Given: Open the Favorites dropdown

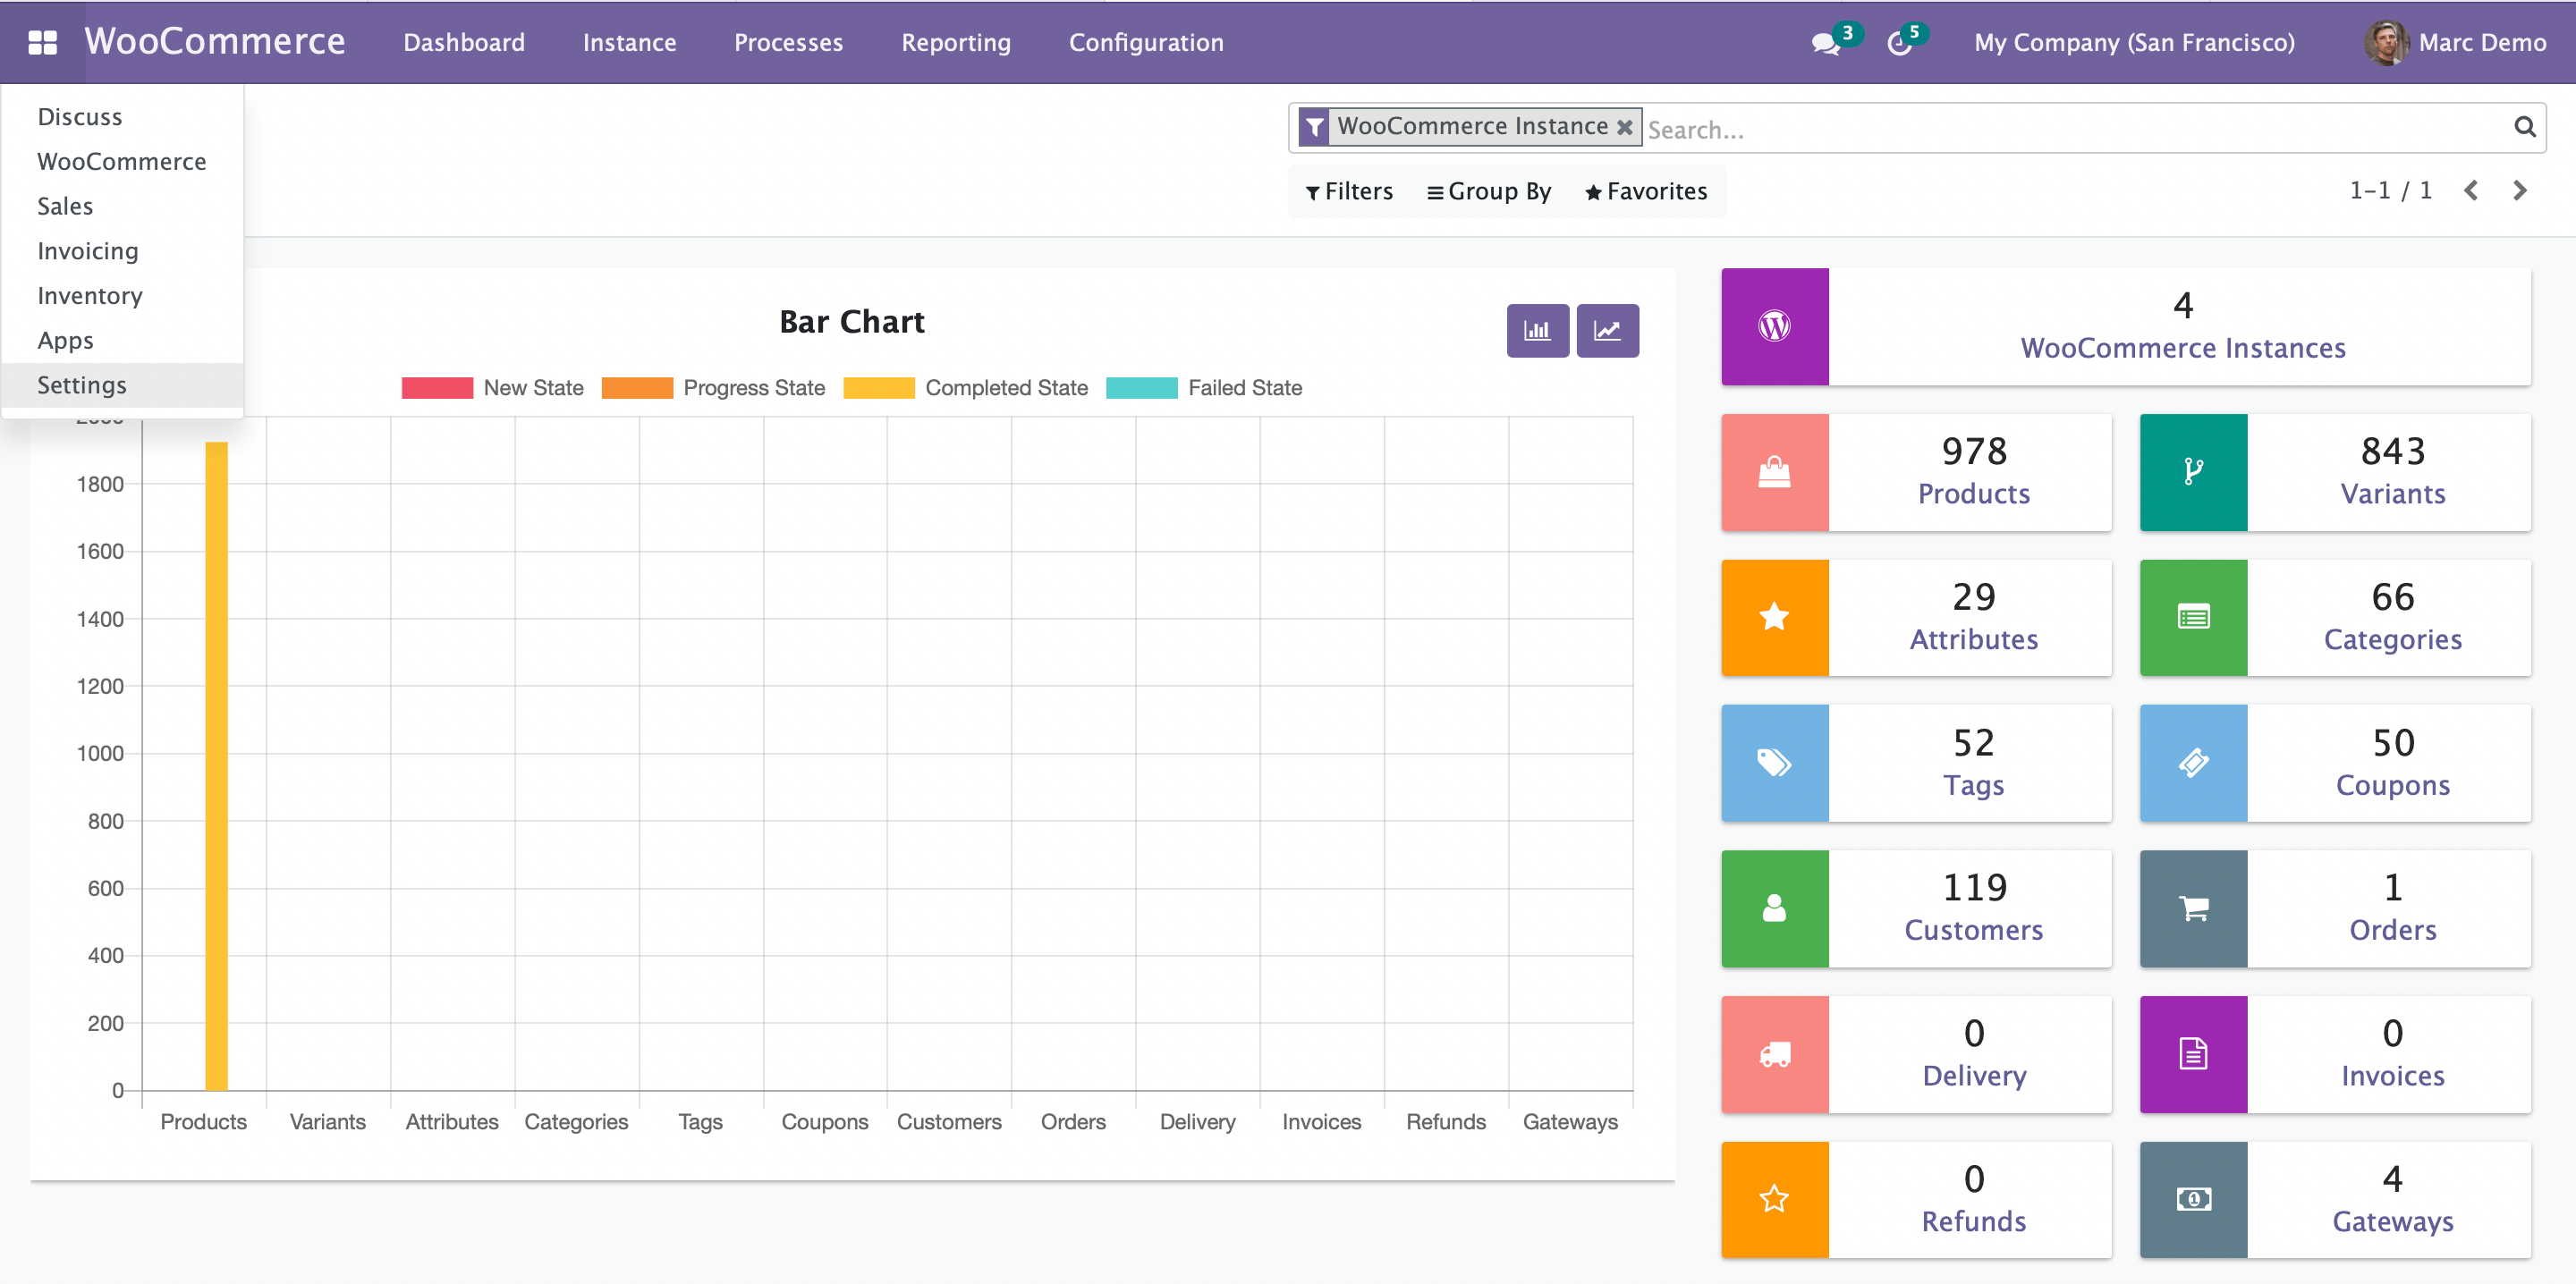Looking at the screenshot, I should click(1646, 191).
